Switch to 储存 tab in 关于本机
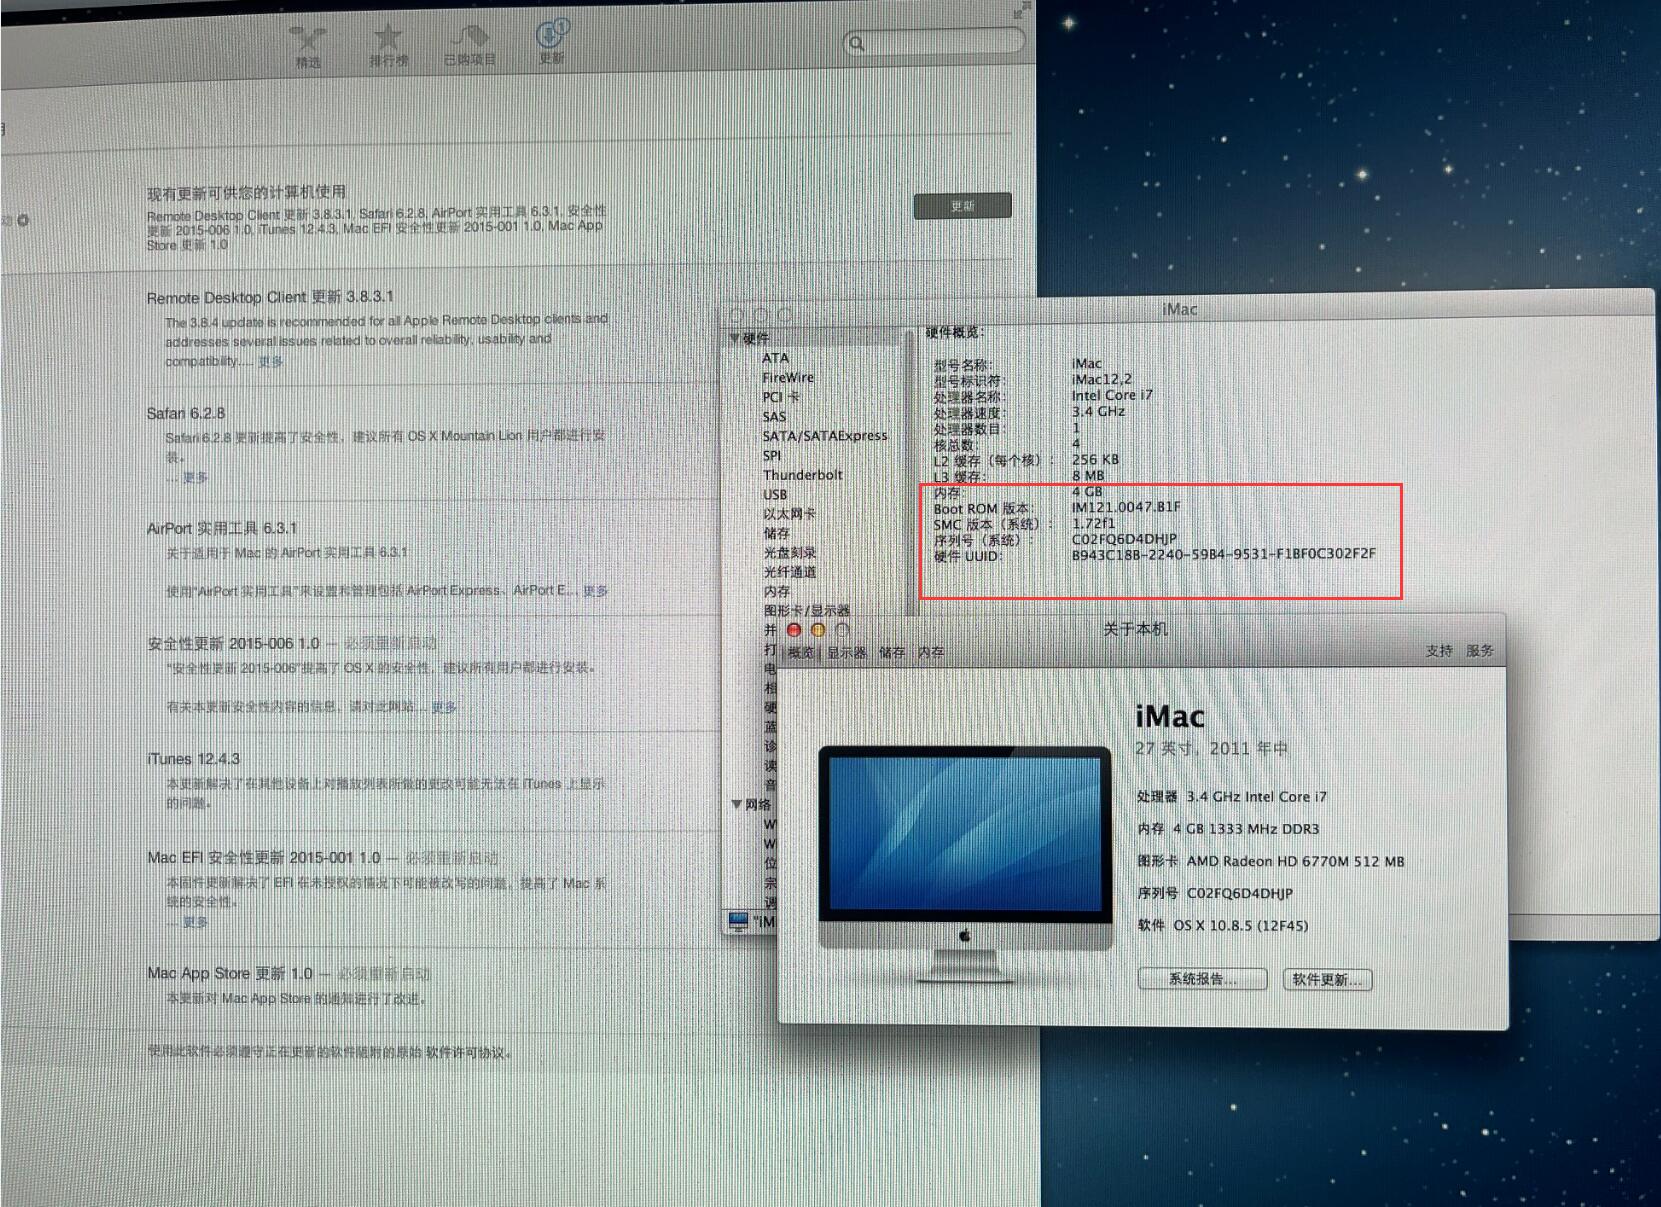Viewport: 1661px width, 1207px height. click(x=892, y=653)
